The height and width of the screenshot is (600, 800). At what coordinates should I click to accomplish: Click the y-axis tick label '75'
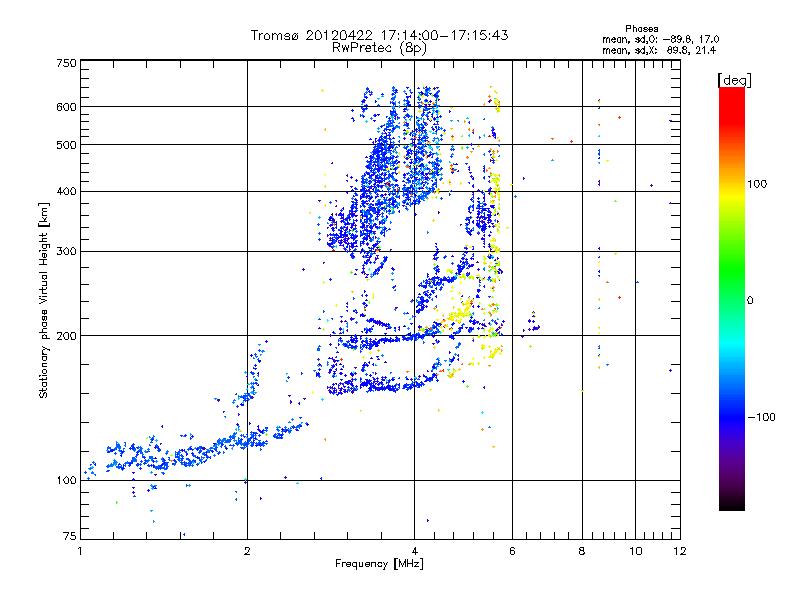(x=70, y=536)
